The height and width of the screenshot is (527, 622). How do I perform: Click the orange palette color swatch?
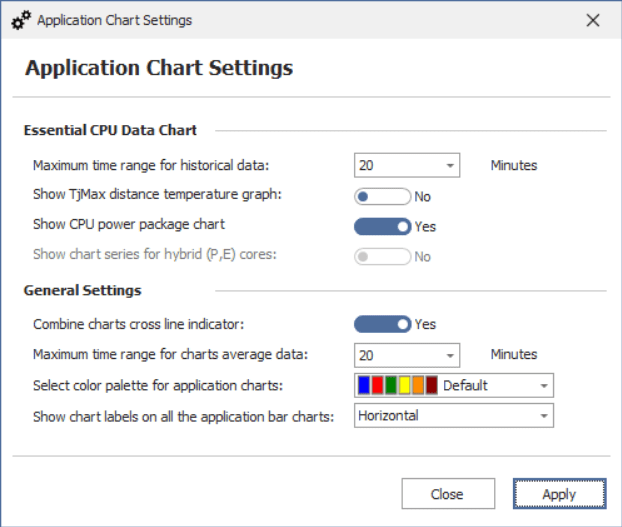click(x=418, y=385)
